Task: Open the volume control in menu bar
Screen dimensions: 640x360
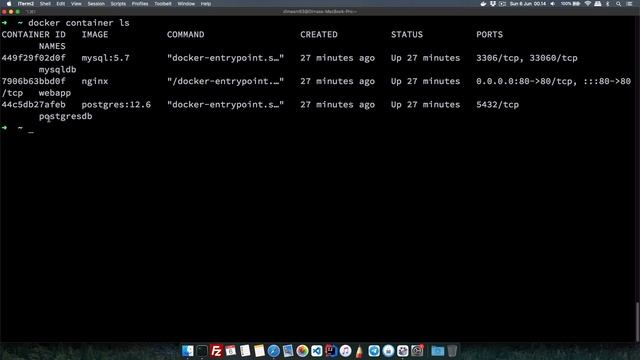Action: click(x=553, y=4)
